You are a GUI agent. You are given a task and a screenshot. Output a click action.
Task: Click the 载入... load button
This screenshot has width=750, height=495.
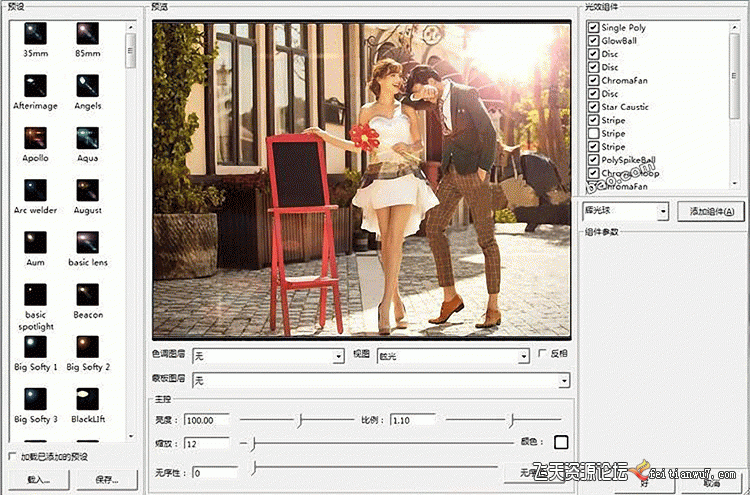pyautogui.click(x=39, y=480)
